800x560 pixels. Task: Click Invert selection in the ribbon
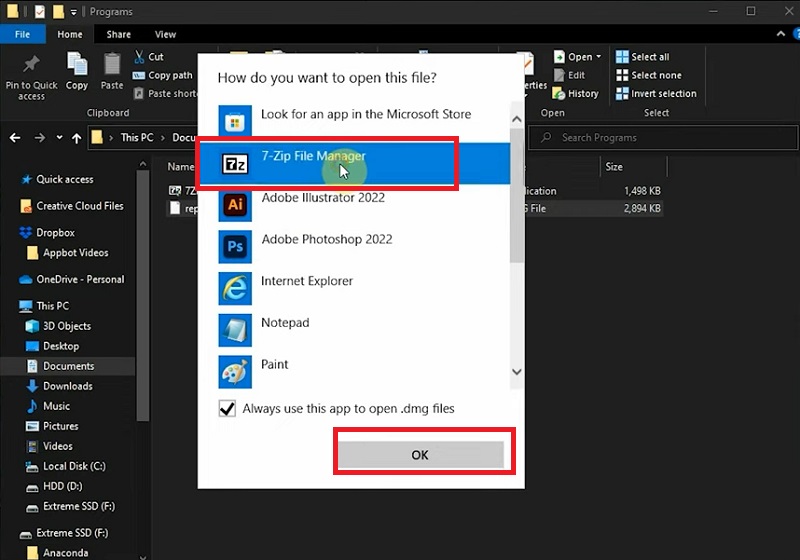click(656, 93)
